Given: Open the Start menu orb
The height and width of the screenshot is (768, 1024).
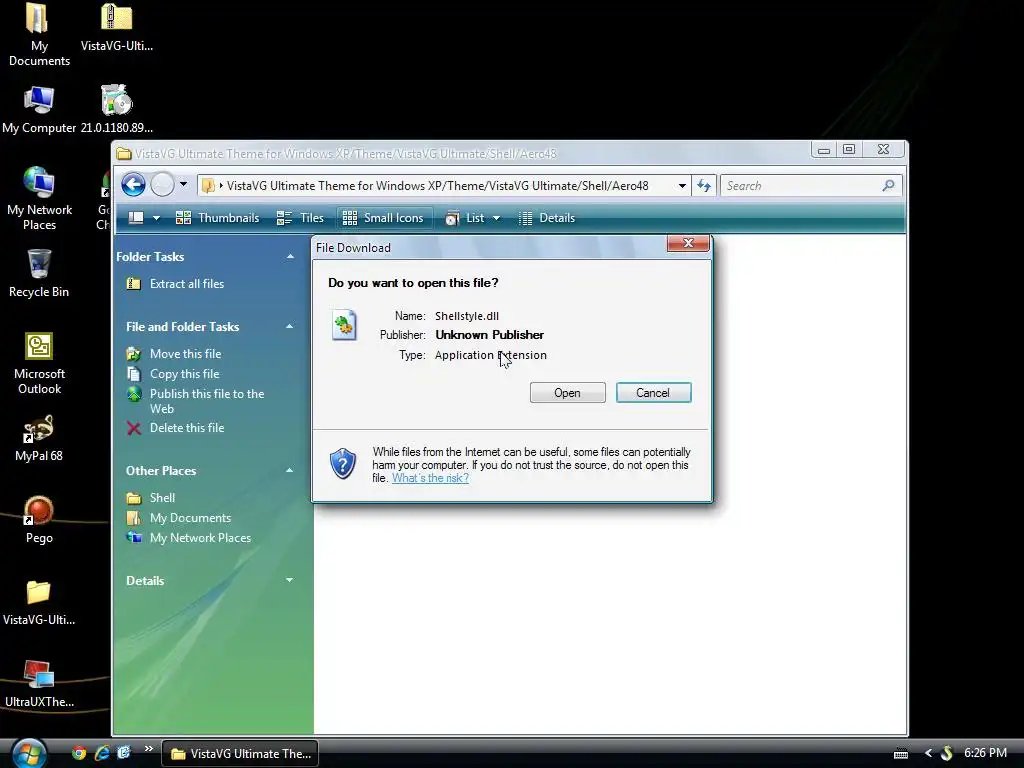Looking at the screenshot, I should coord(29,753).
